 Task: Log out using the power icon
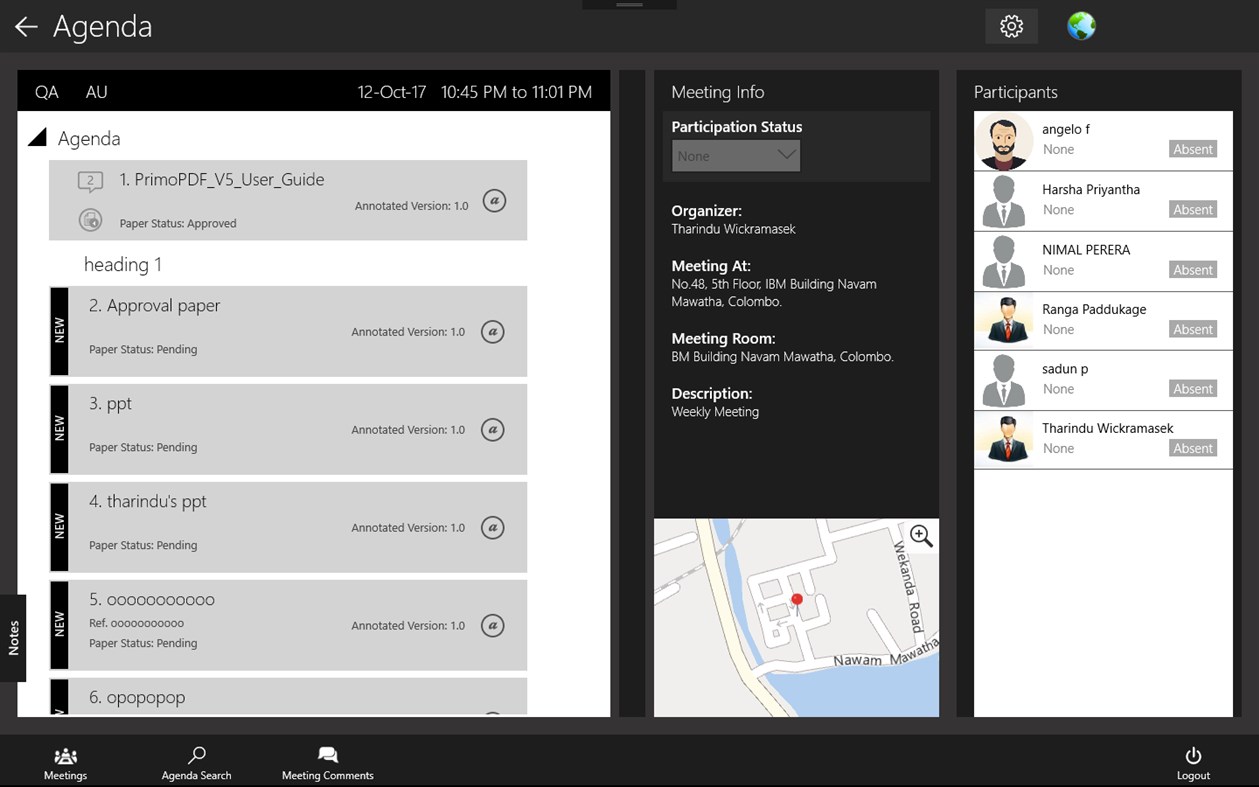pyautogui.click(x=1193, y=764)
